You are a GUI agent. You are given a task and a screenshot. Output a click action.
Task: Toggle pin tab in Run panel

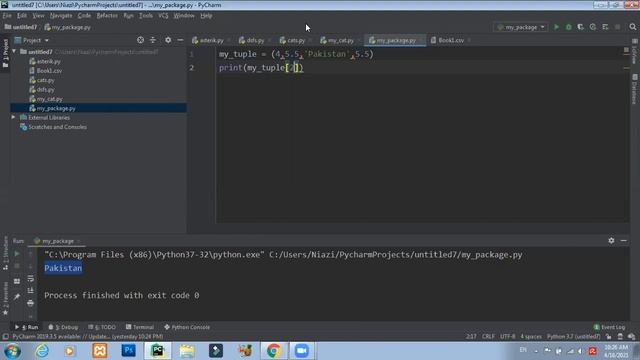tap(17, 297)
